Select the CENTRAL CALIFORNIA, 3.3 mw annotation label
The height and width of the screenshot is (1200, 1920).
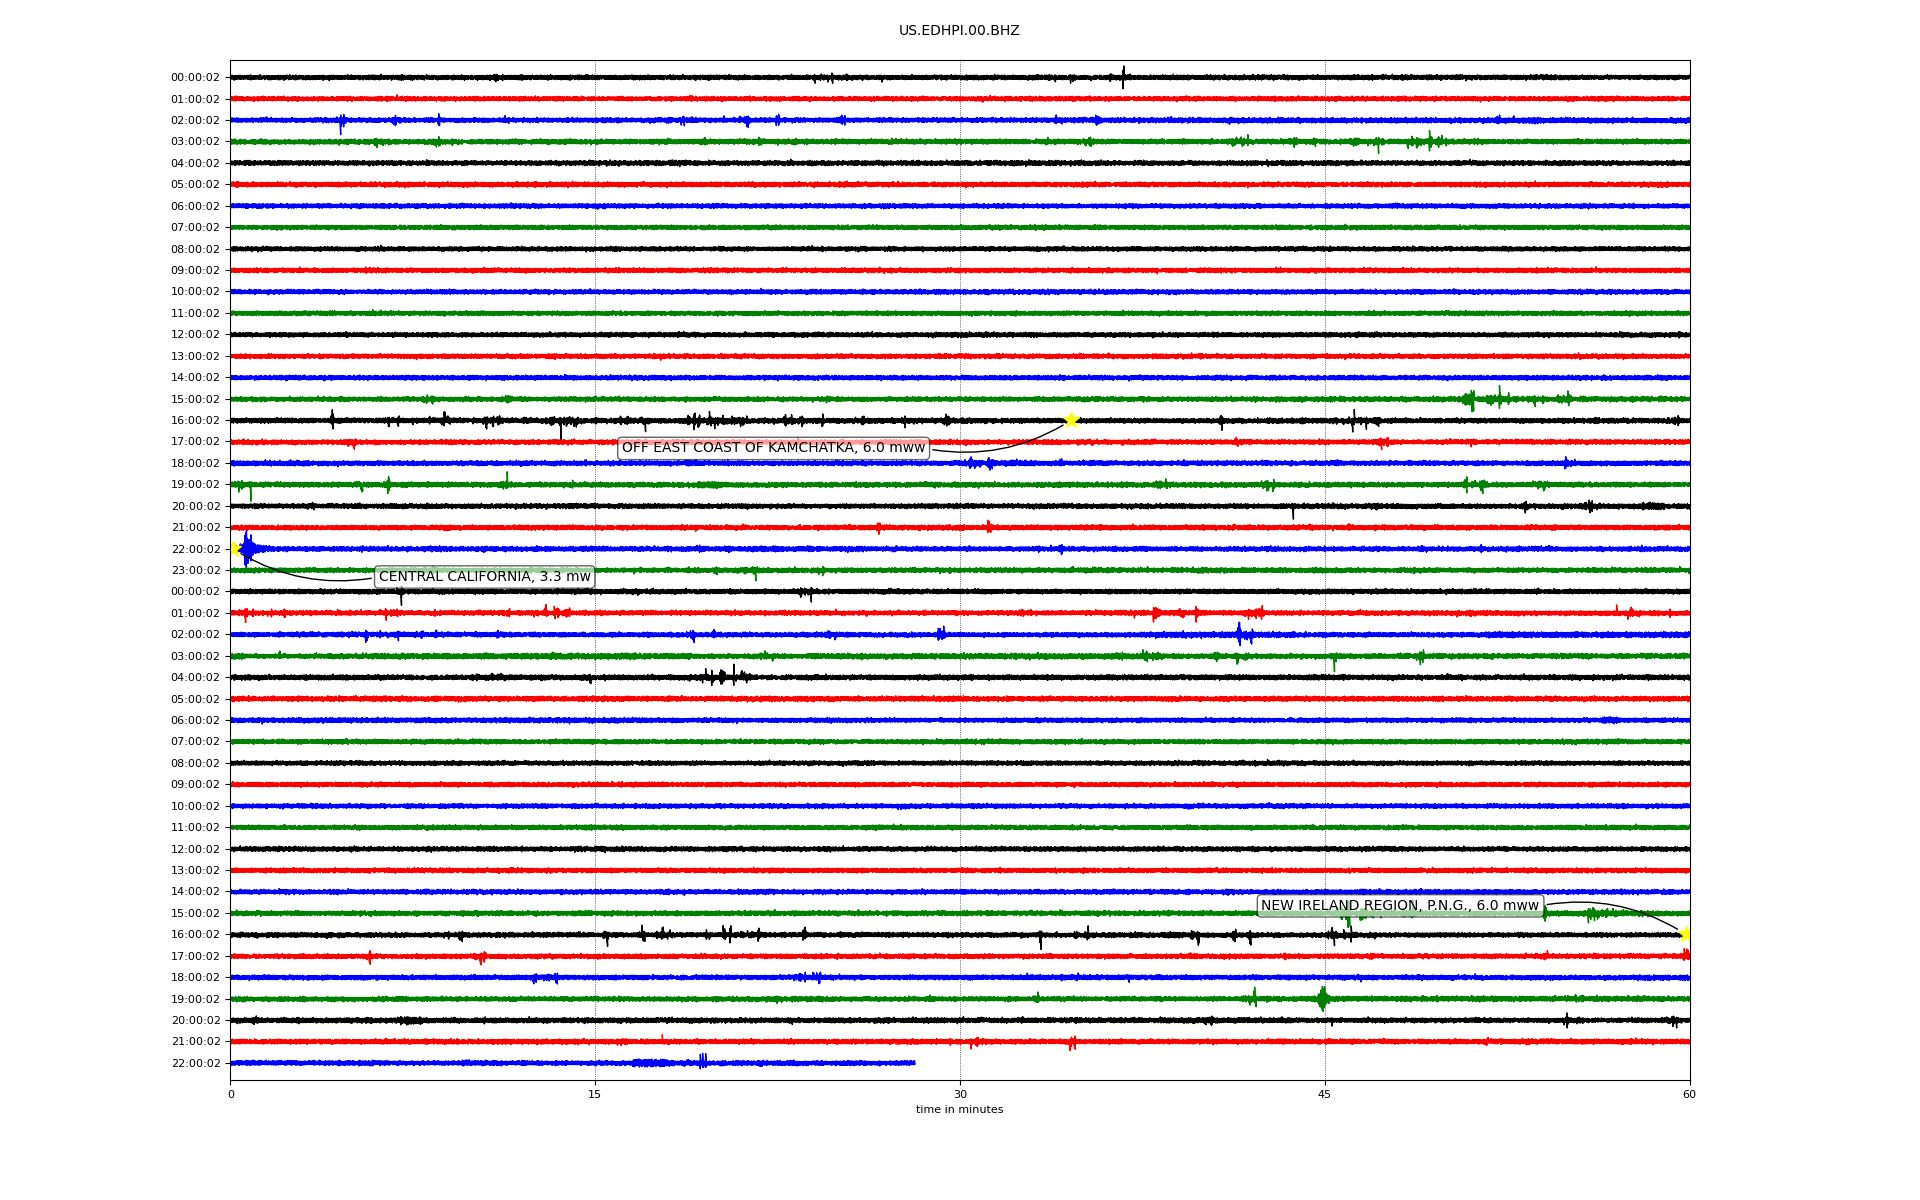tap(484, 577)
